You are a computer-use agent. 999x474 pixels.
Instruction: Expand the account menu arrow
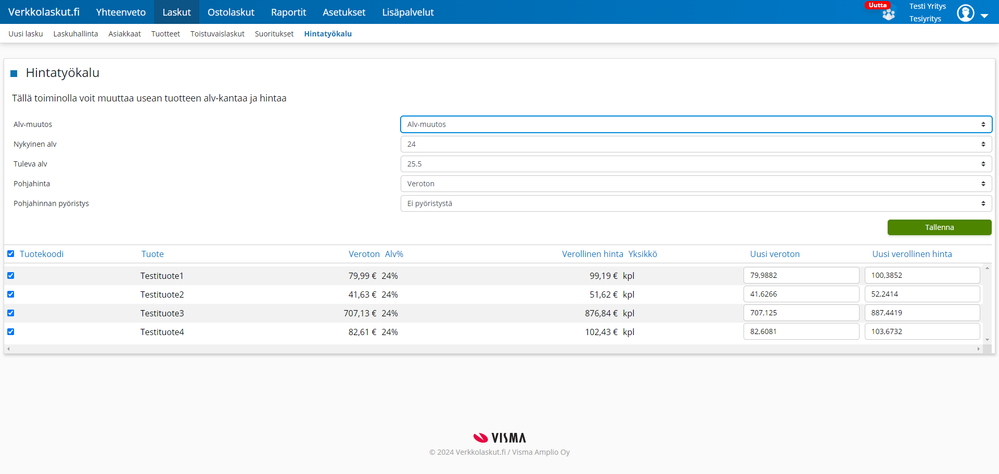[984, 14]
